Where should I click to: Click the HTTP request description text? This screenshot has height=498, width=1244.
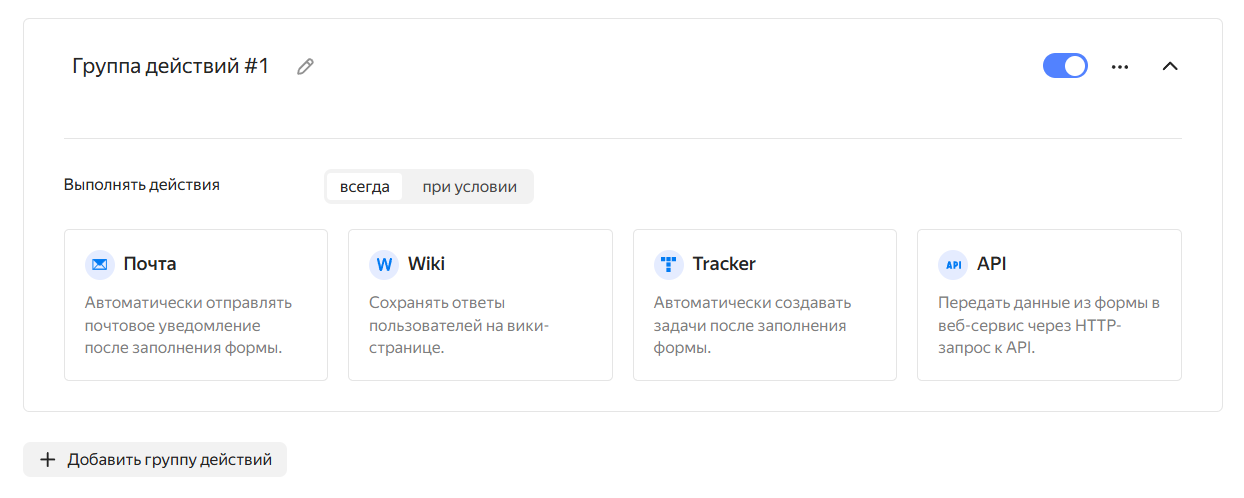(1048, 325)
